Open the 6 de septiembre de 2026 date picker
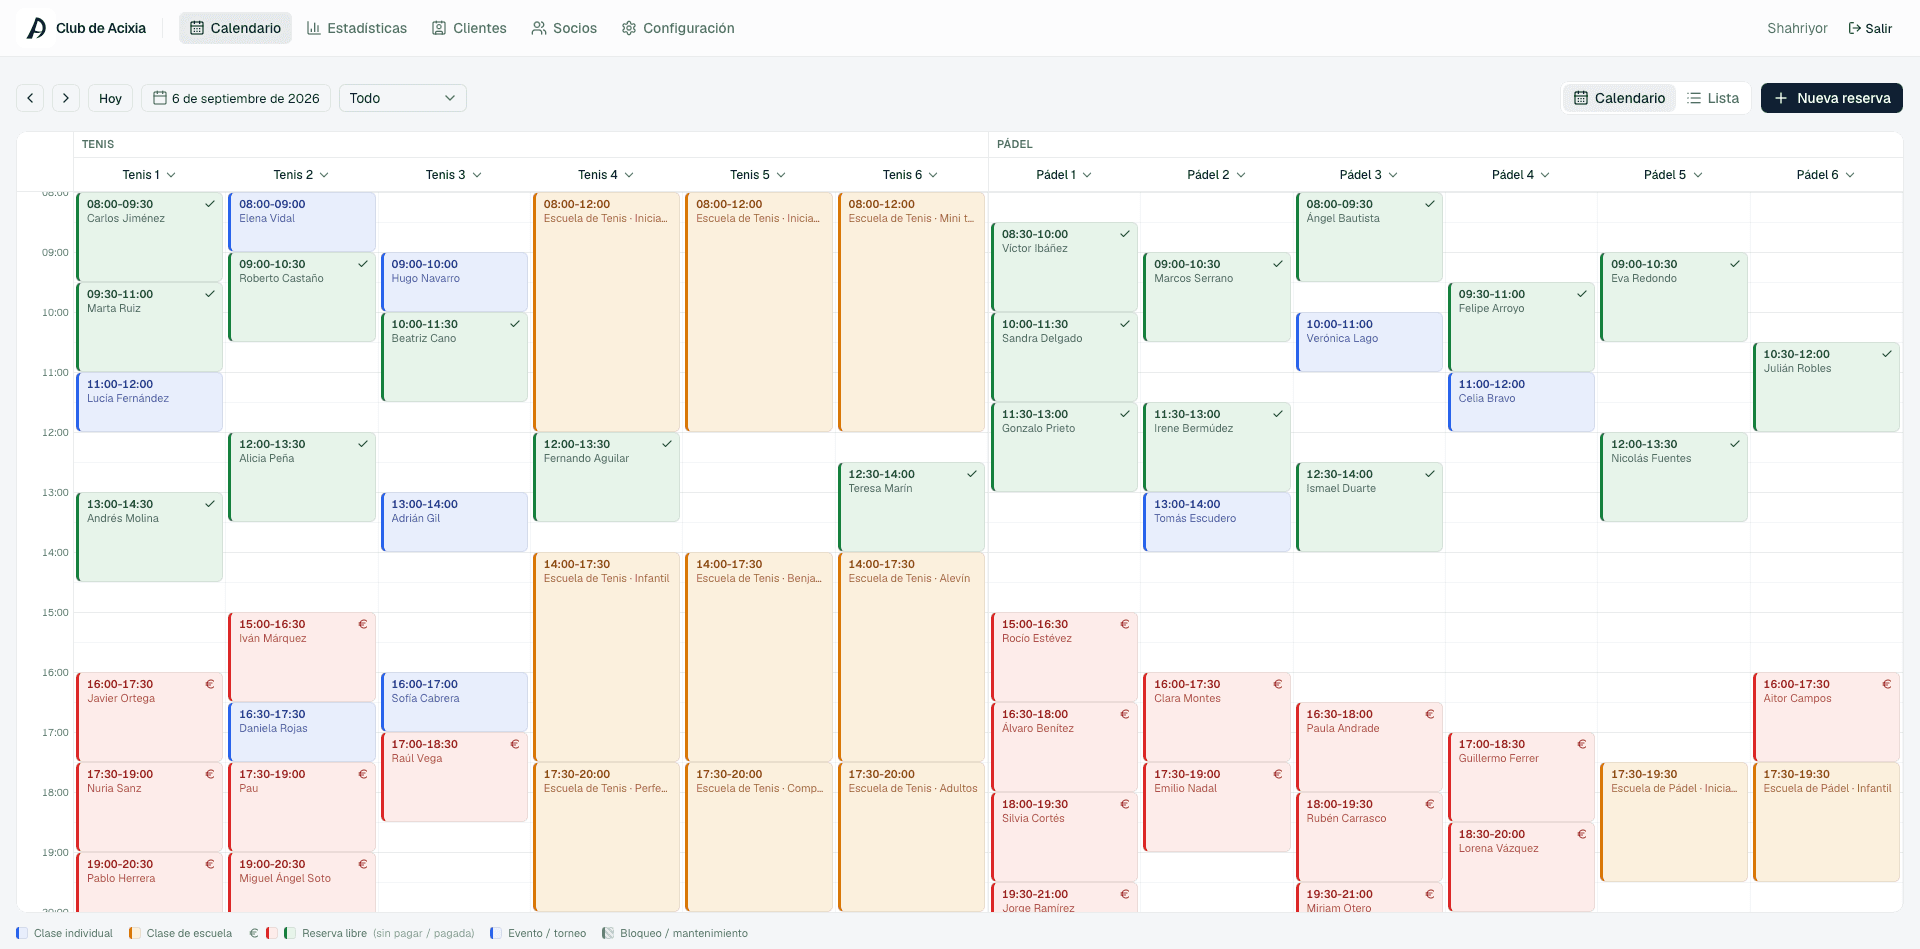 pos(236,98)
